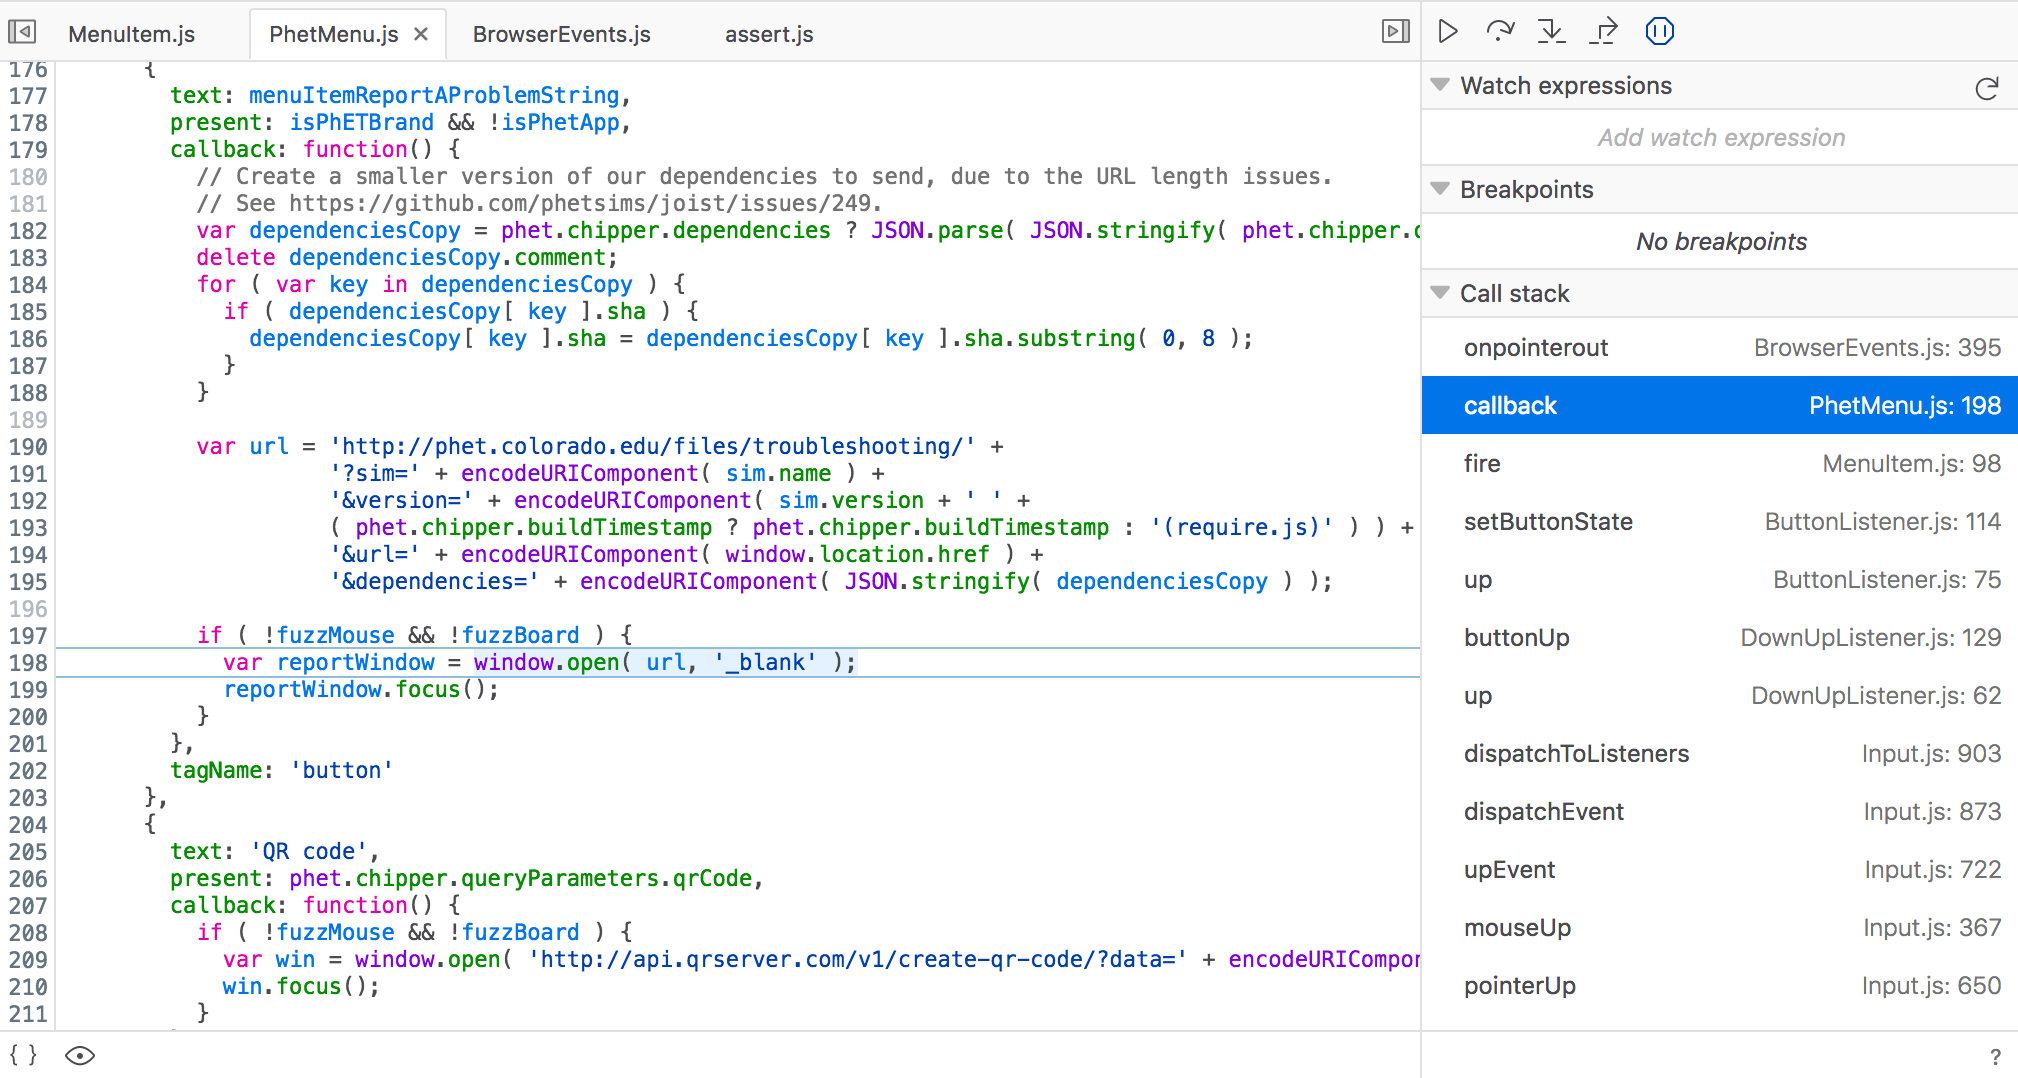Click the reportWindow variable on line 198
Screen dimensions: 2018x1078
[x=356, y=662]
